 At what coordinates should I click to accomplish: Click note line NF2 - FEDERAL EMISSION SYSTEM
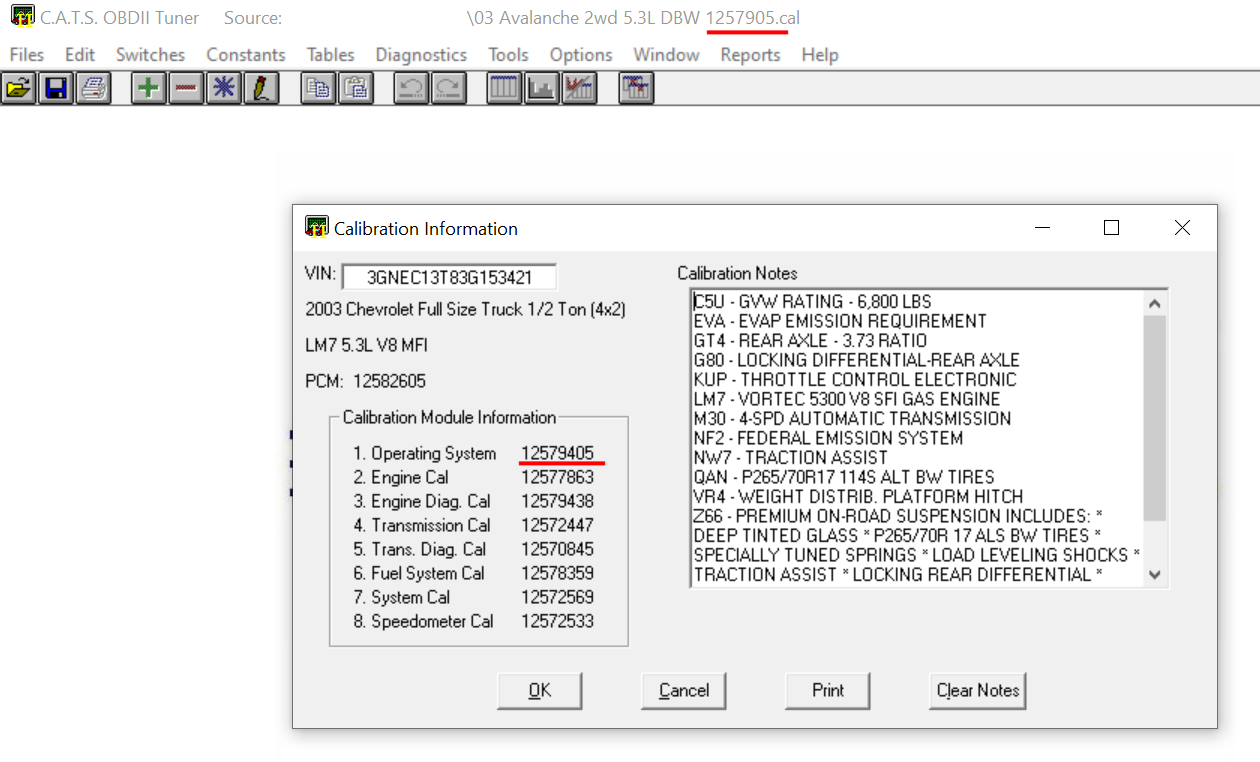[x=829, y=438]
